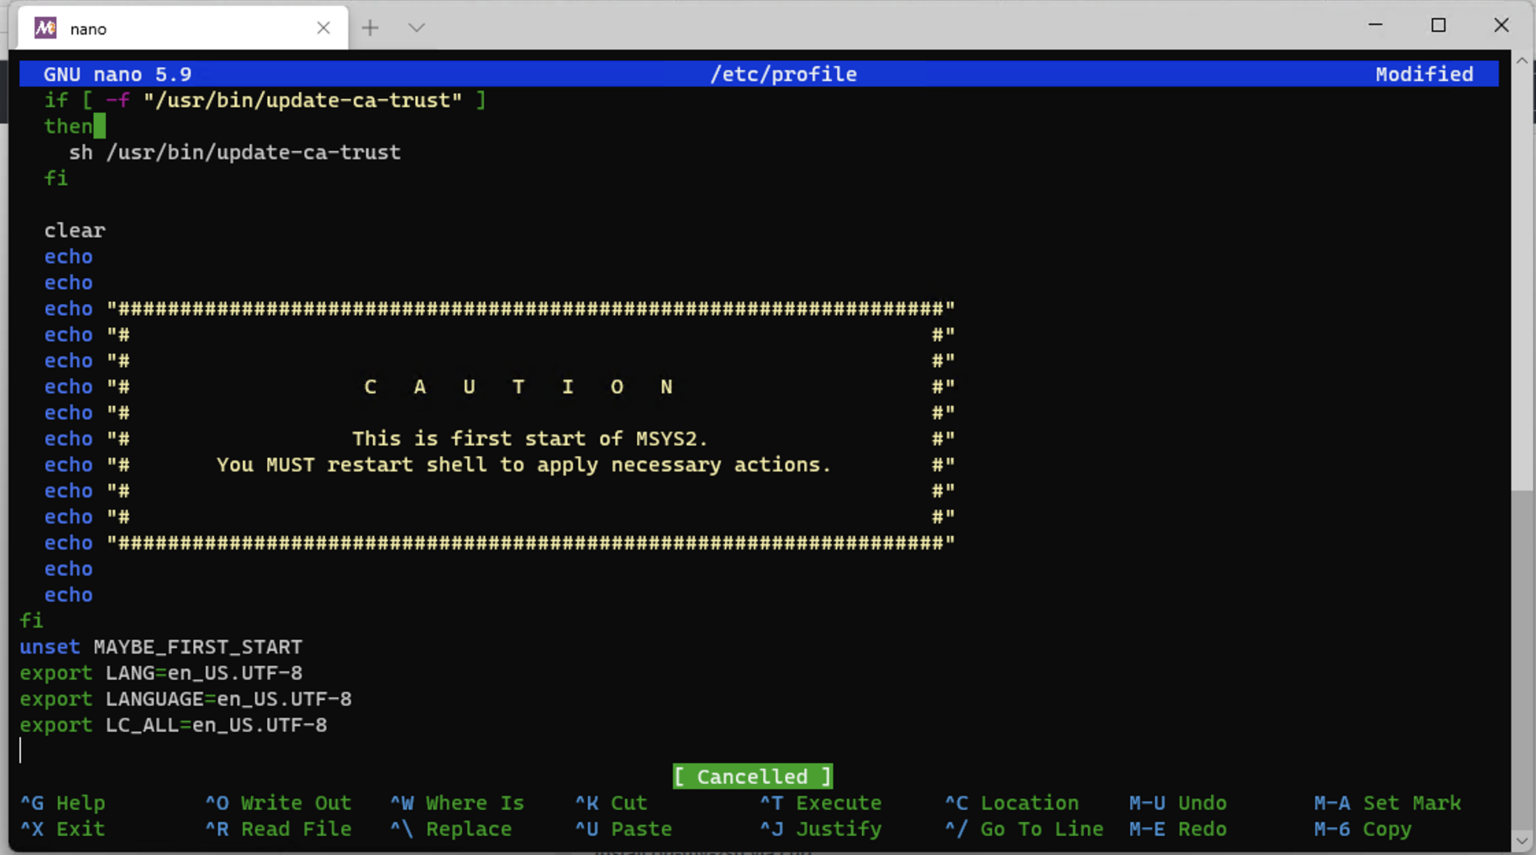1536x855 pixels.
Task: Close the nano tab
Action: pyautogui.click(x=323, y=28)
